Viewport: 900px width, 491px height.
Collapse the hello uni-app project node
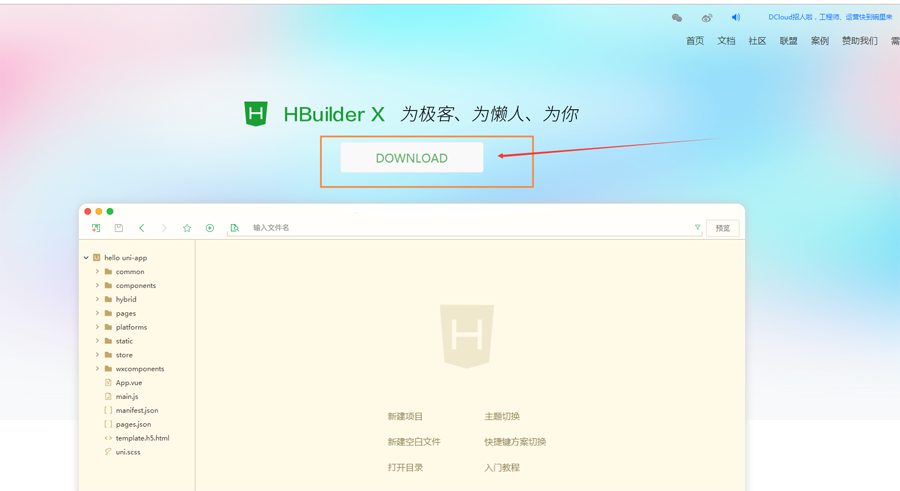pos(86,258)
